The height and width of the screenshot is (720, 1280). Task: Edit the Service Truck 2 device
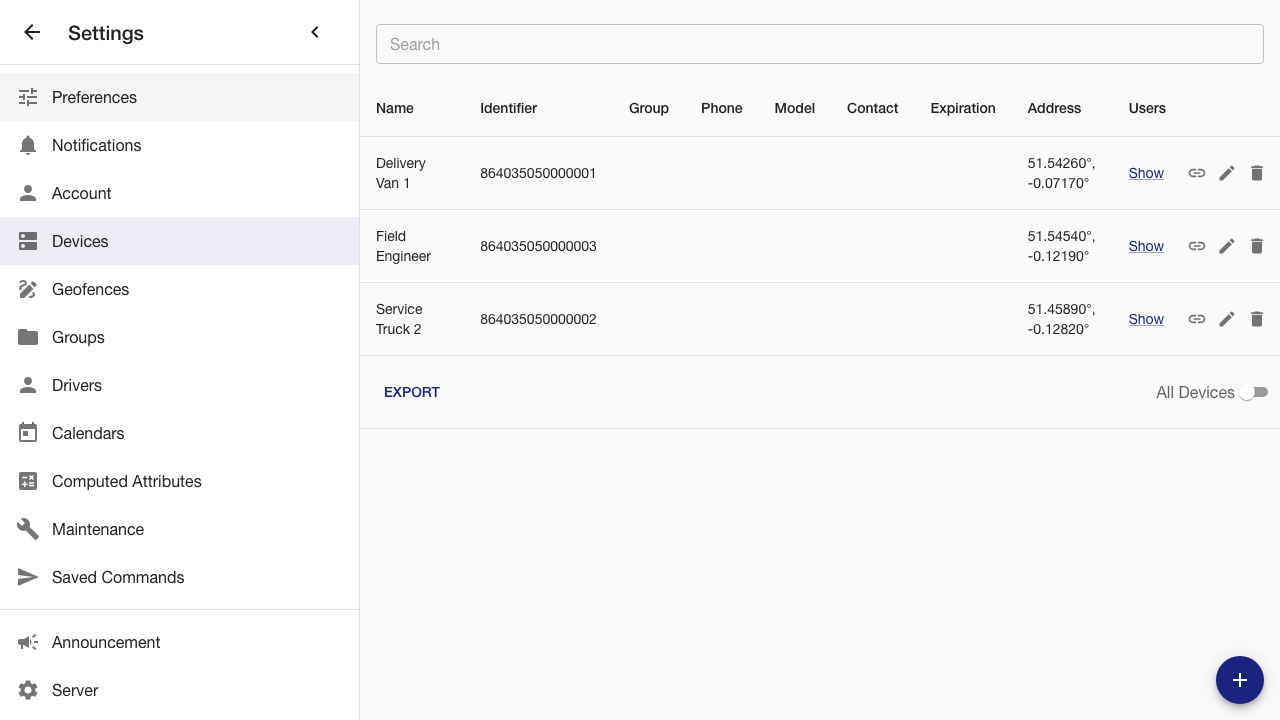point(1227,319)
